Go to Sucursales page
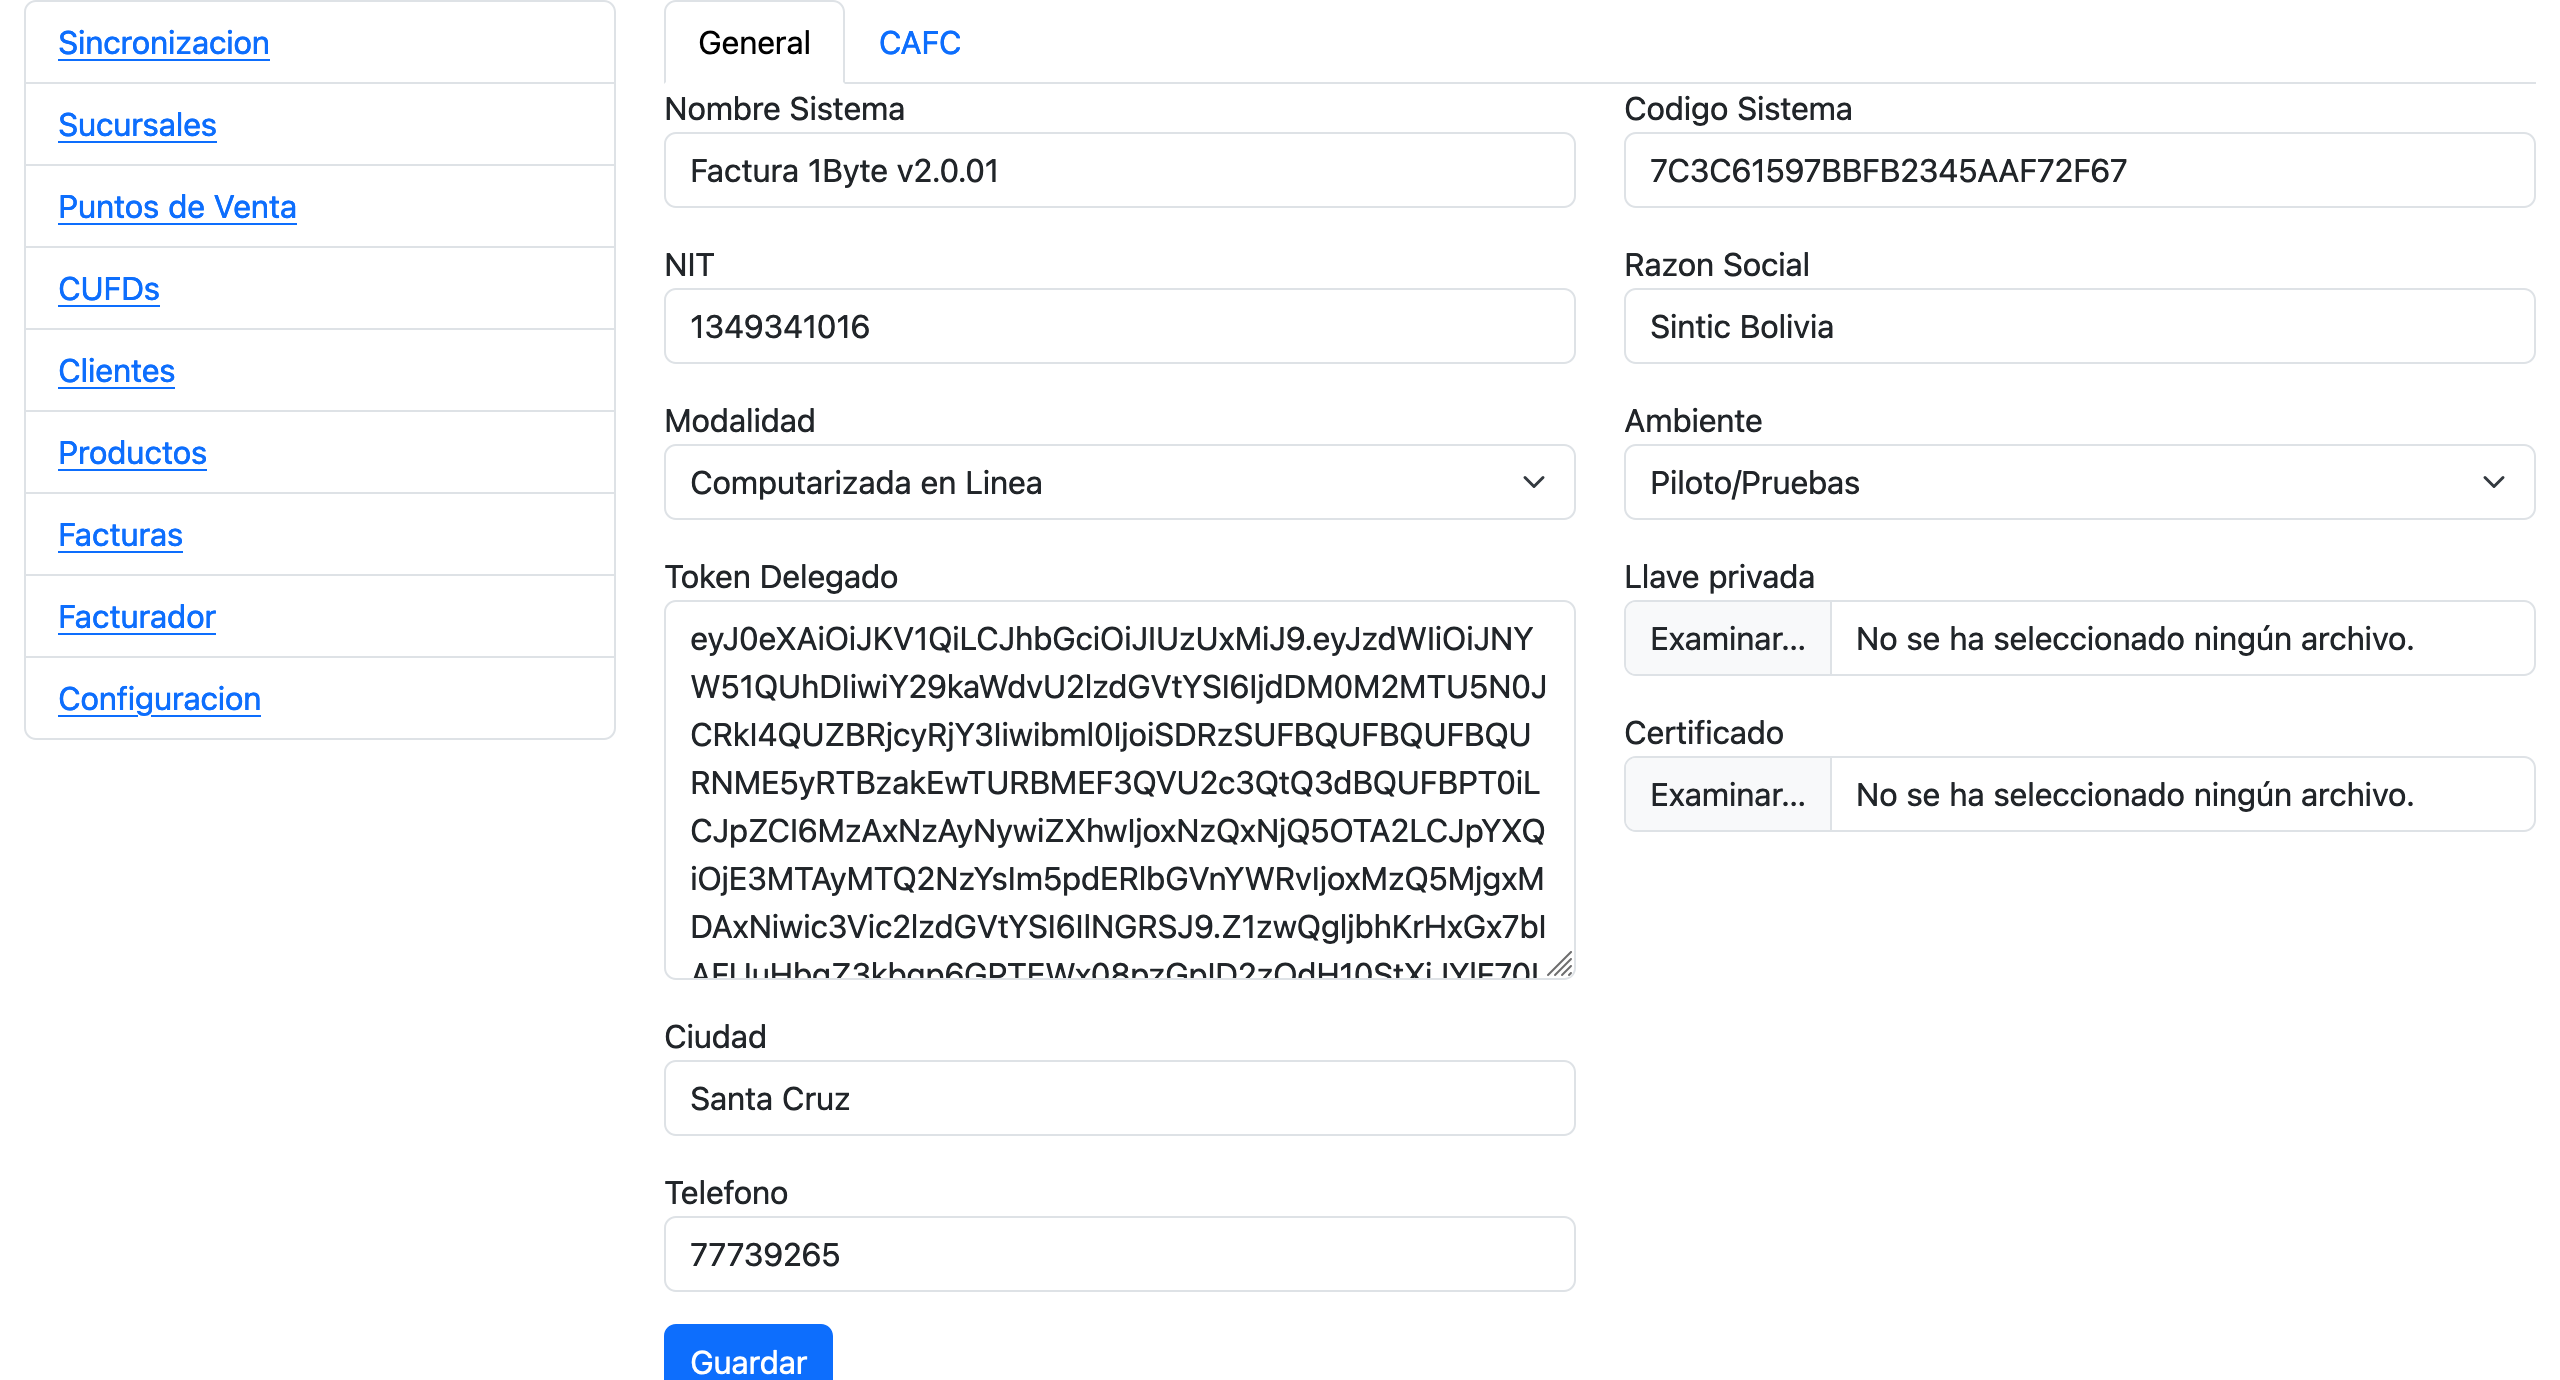 point(137,125)
